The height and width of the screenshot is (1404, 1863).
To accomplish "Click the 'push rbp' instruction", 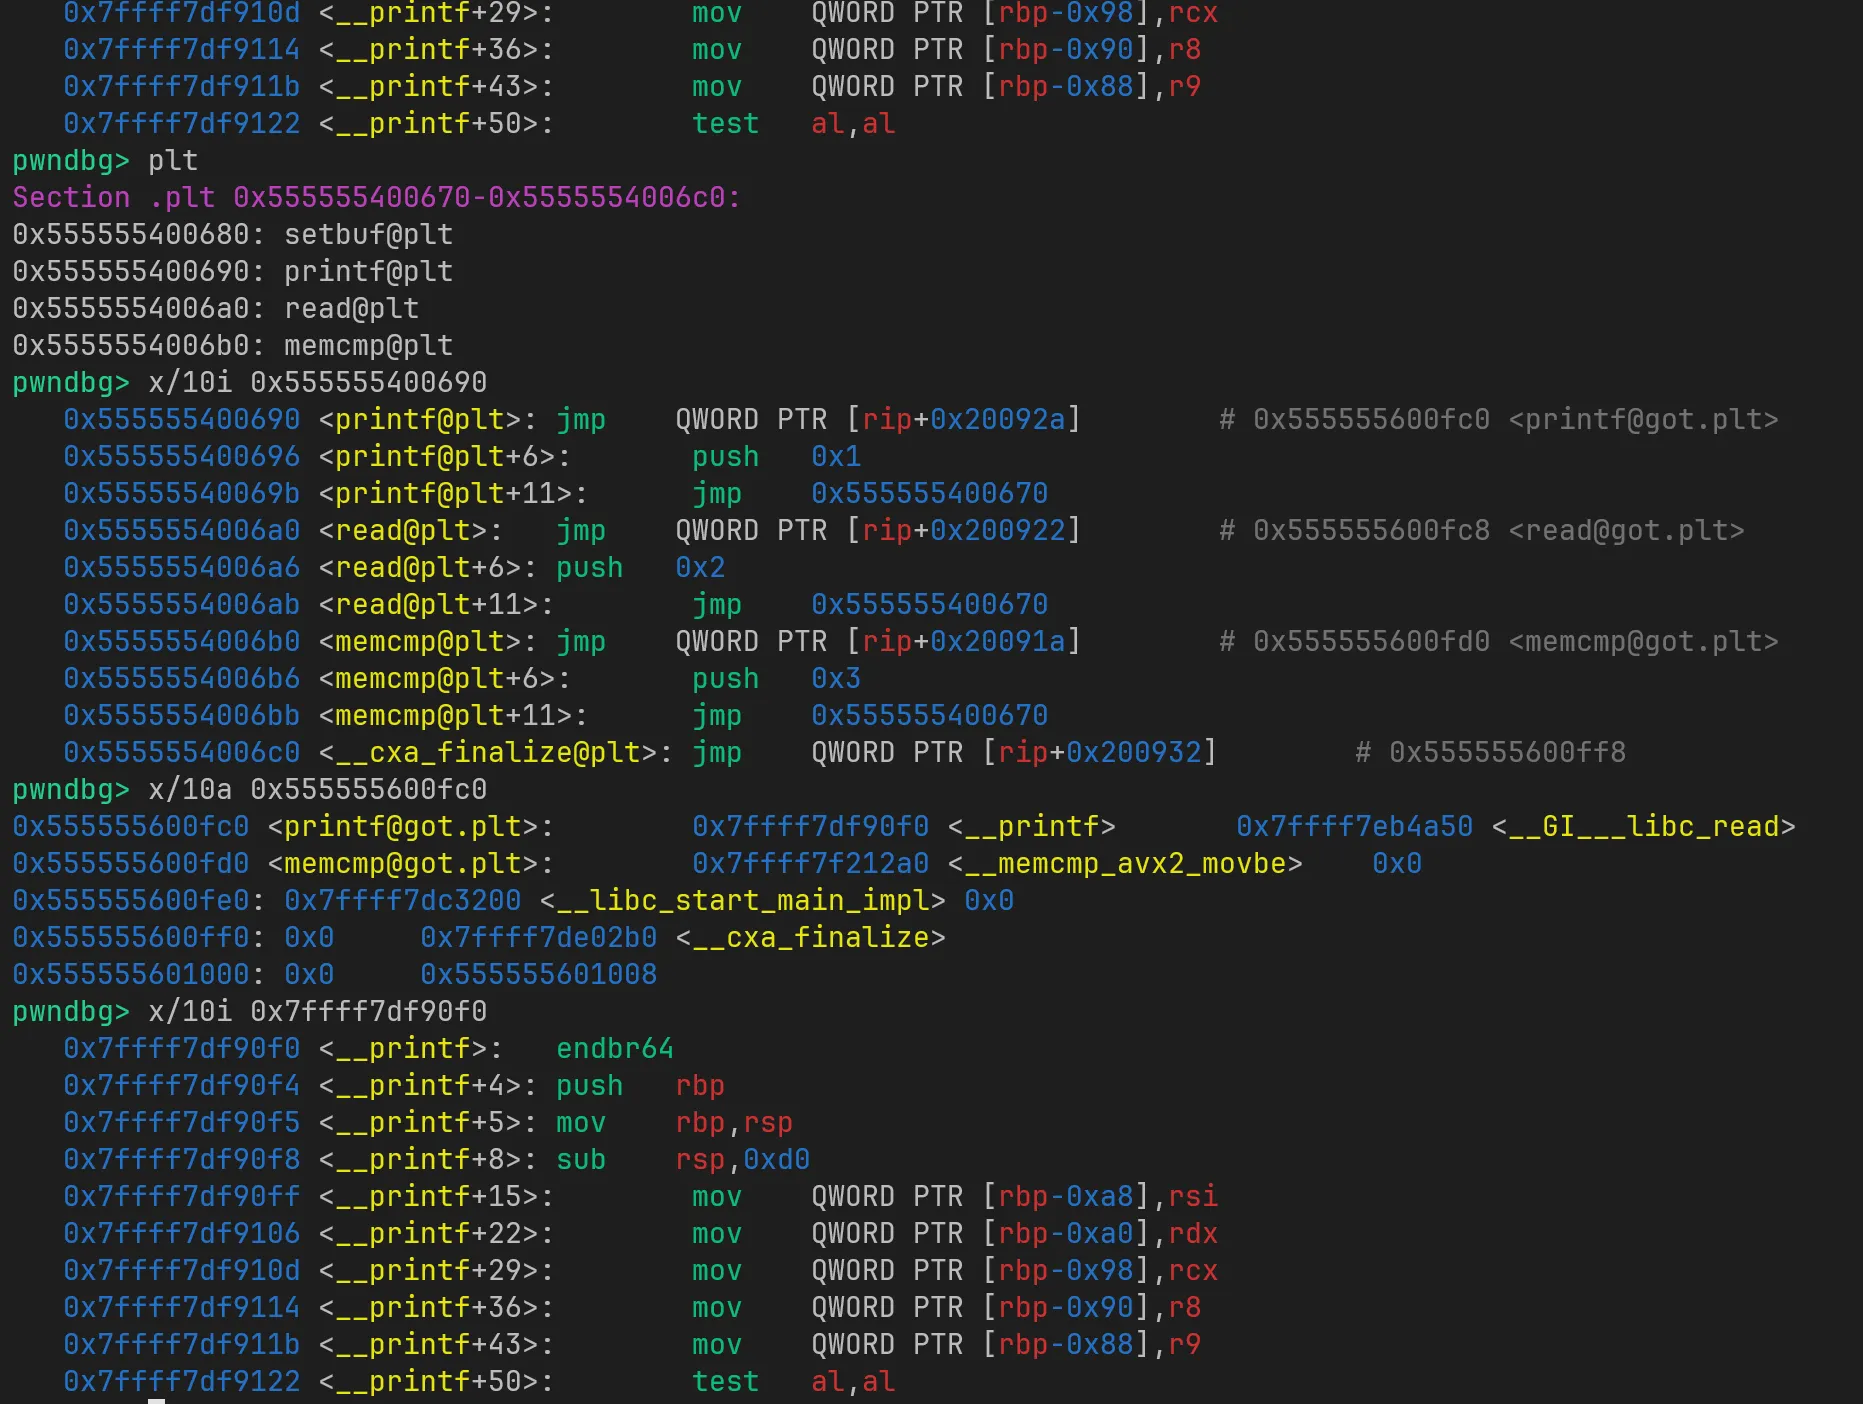I will [640, 1086].
